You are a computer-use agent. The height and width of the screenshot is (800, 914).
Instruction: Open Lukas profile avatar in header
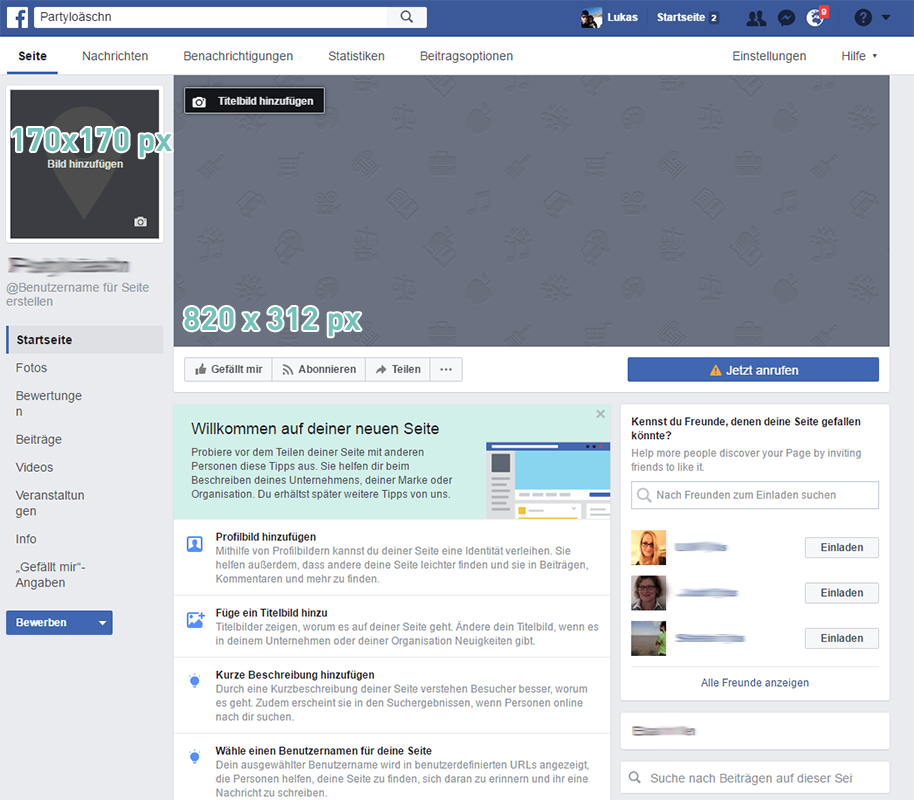pyautogui.click(x=591, y=17)
